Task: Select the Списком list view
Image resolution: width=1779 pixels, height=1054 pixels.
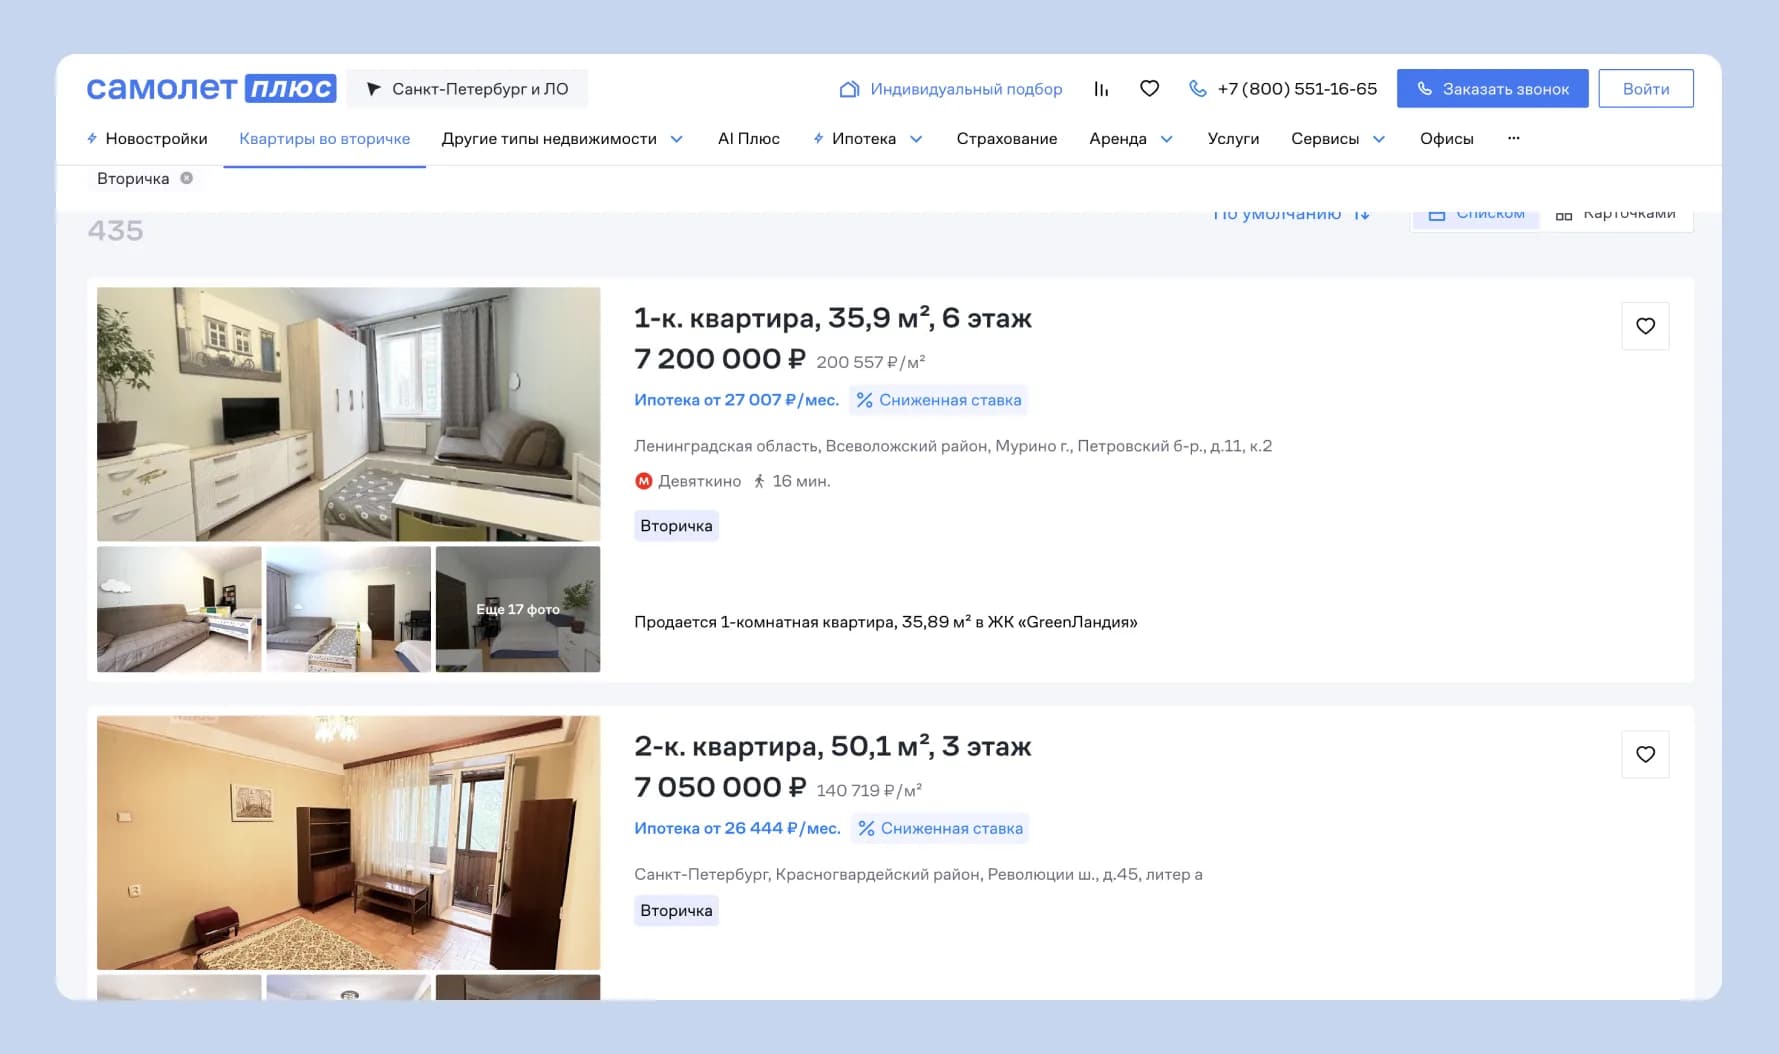Action: coord(1477,215)
